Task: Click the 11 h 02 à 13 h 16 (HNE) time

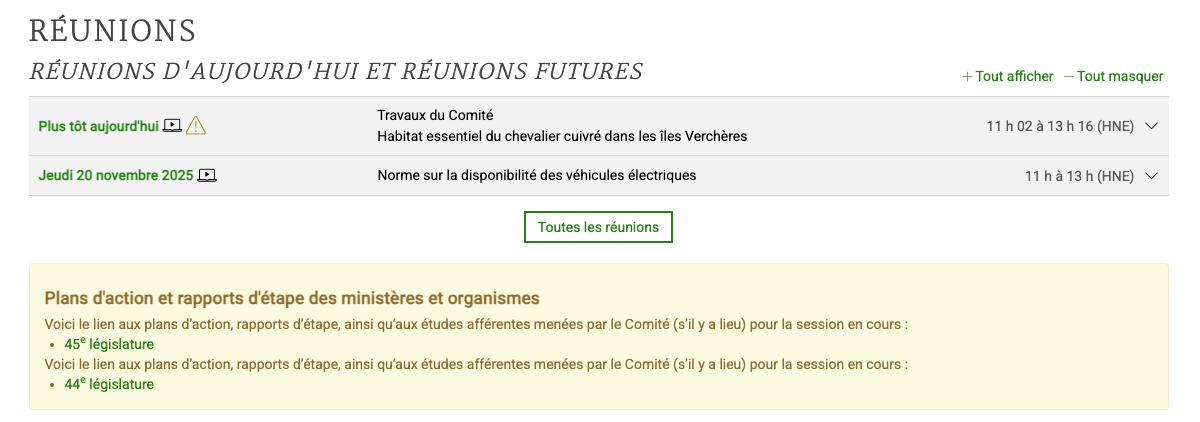Action: (x=1060, y=126)
